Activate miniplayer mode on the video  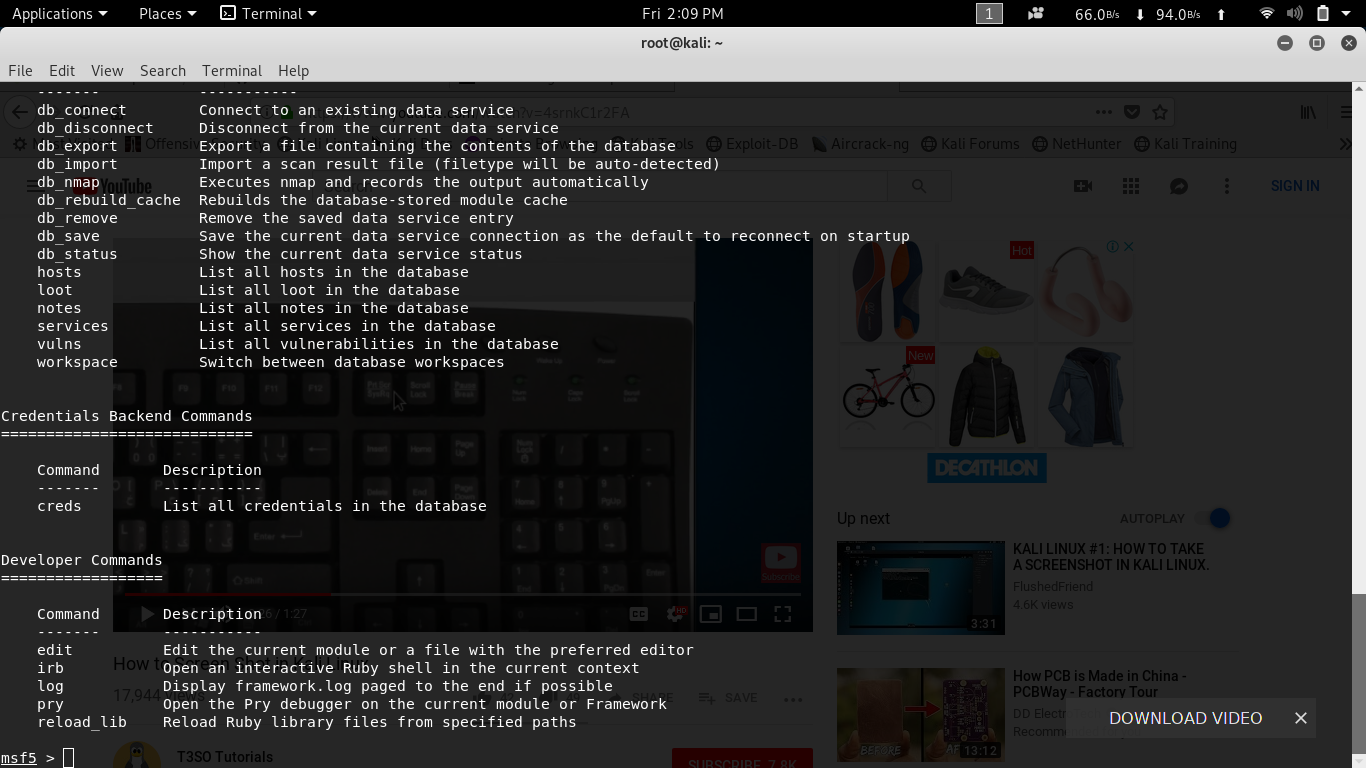tap(711, 614)
